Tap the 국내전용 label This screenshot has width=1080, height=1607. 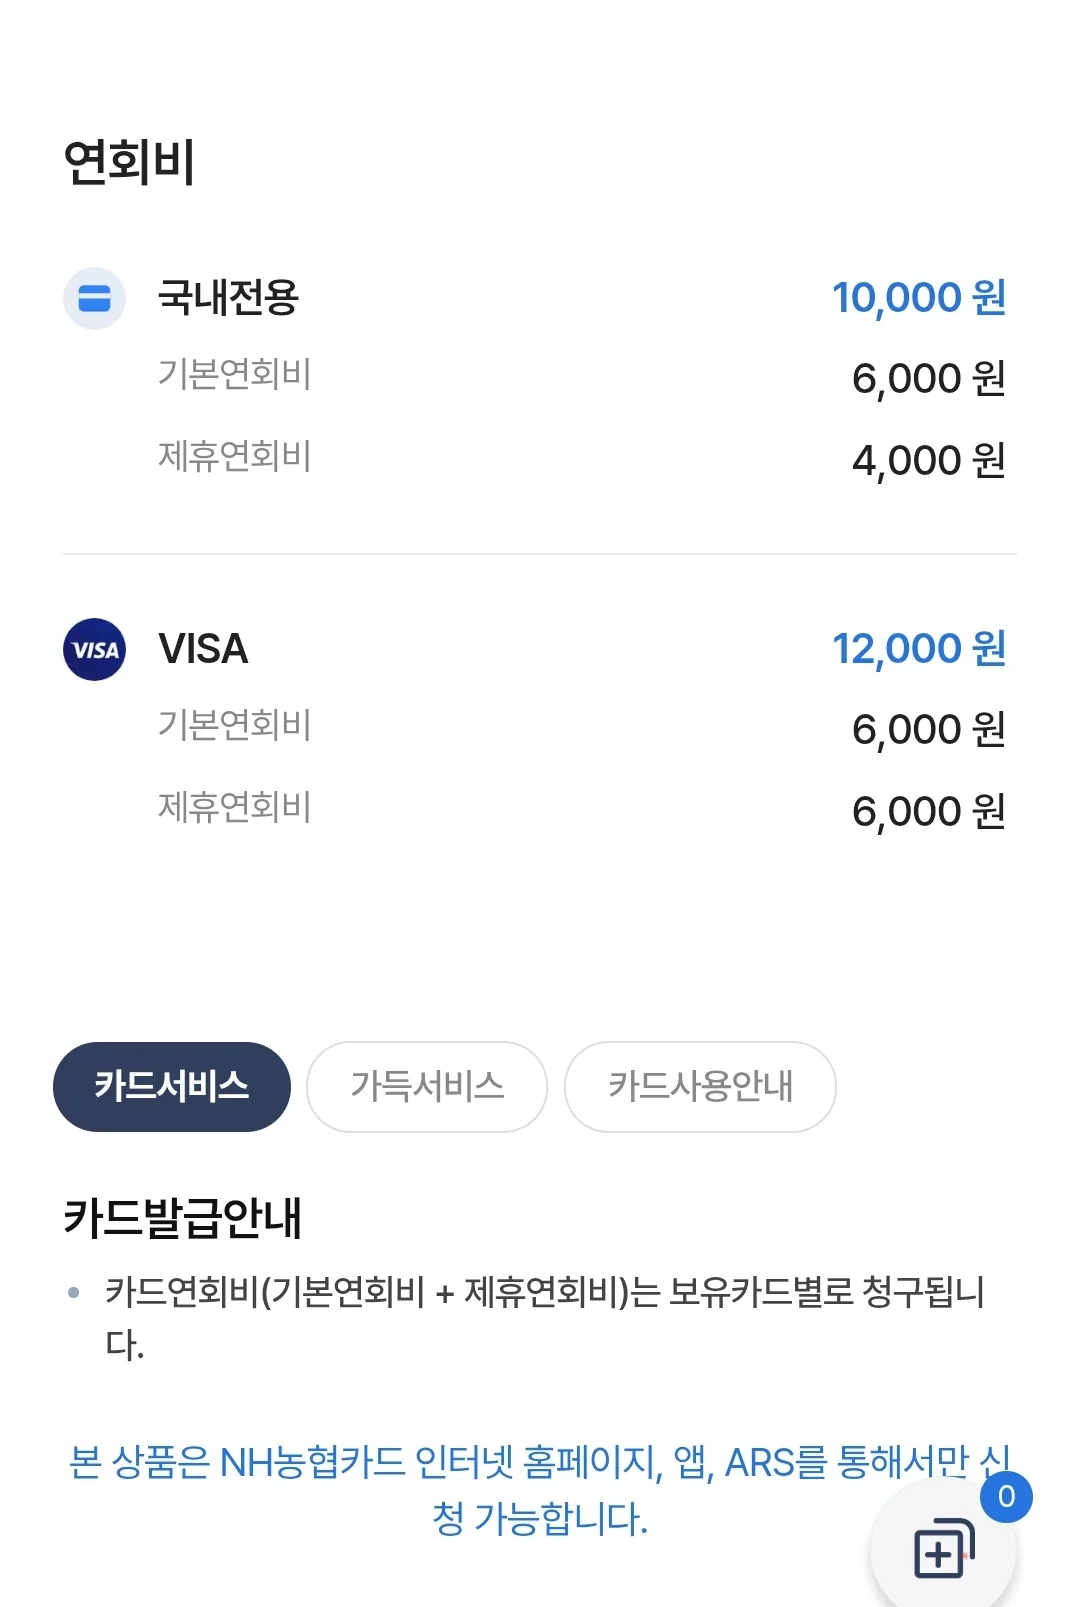pos(229,297)
